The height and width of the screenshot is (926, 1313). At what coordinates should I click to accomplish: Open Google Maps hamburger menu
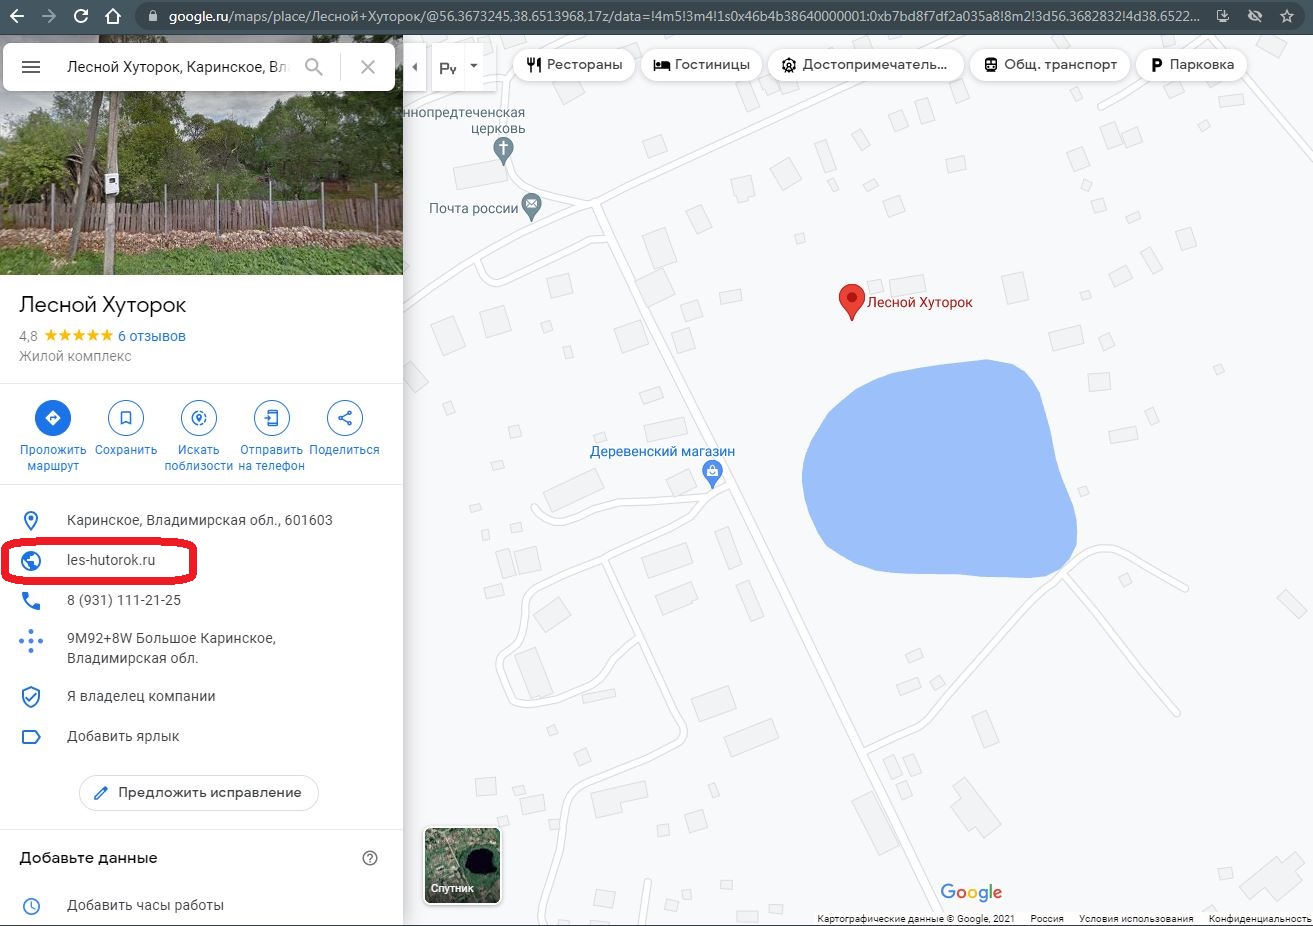(31, 67)
